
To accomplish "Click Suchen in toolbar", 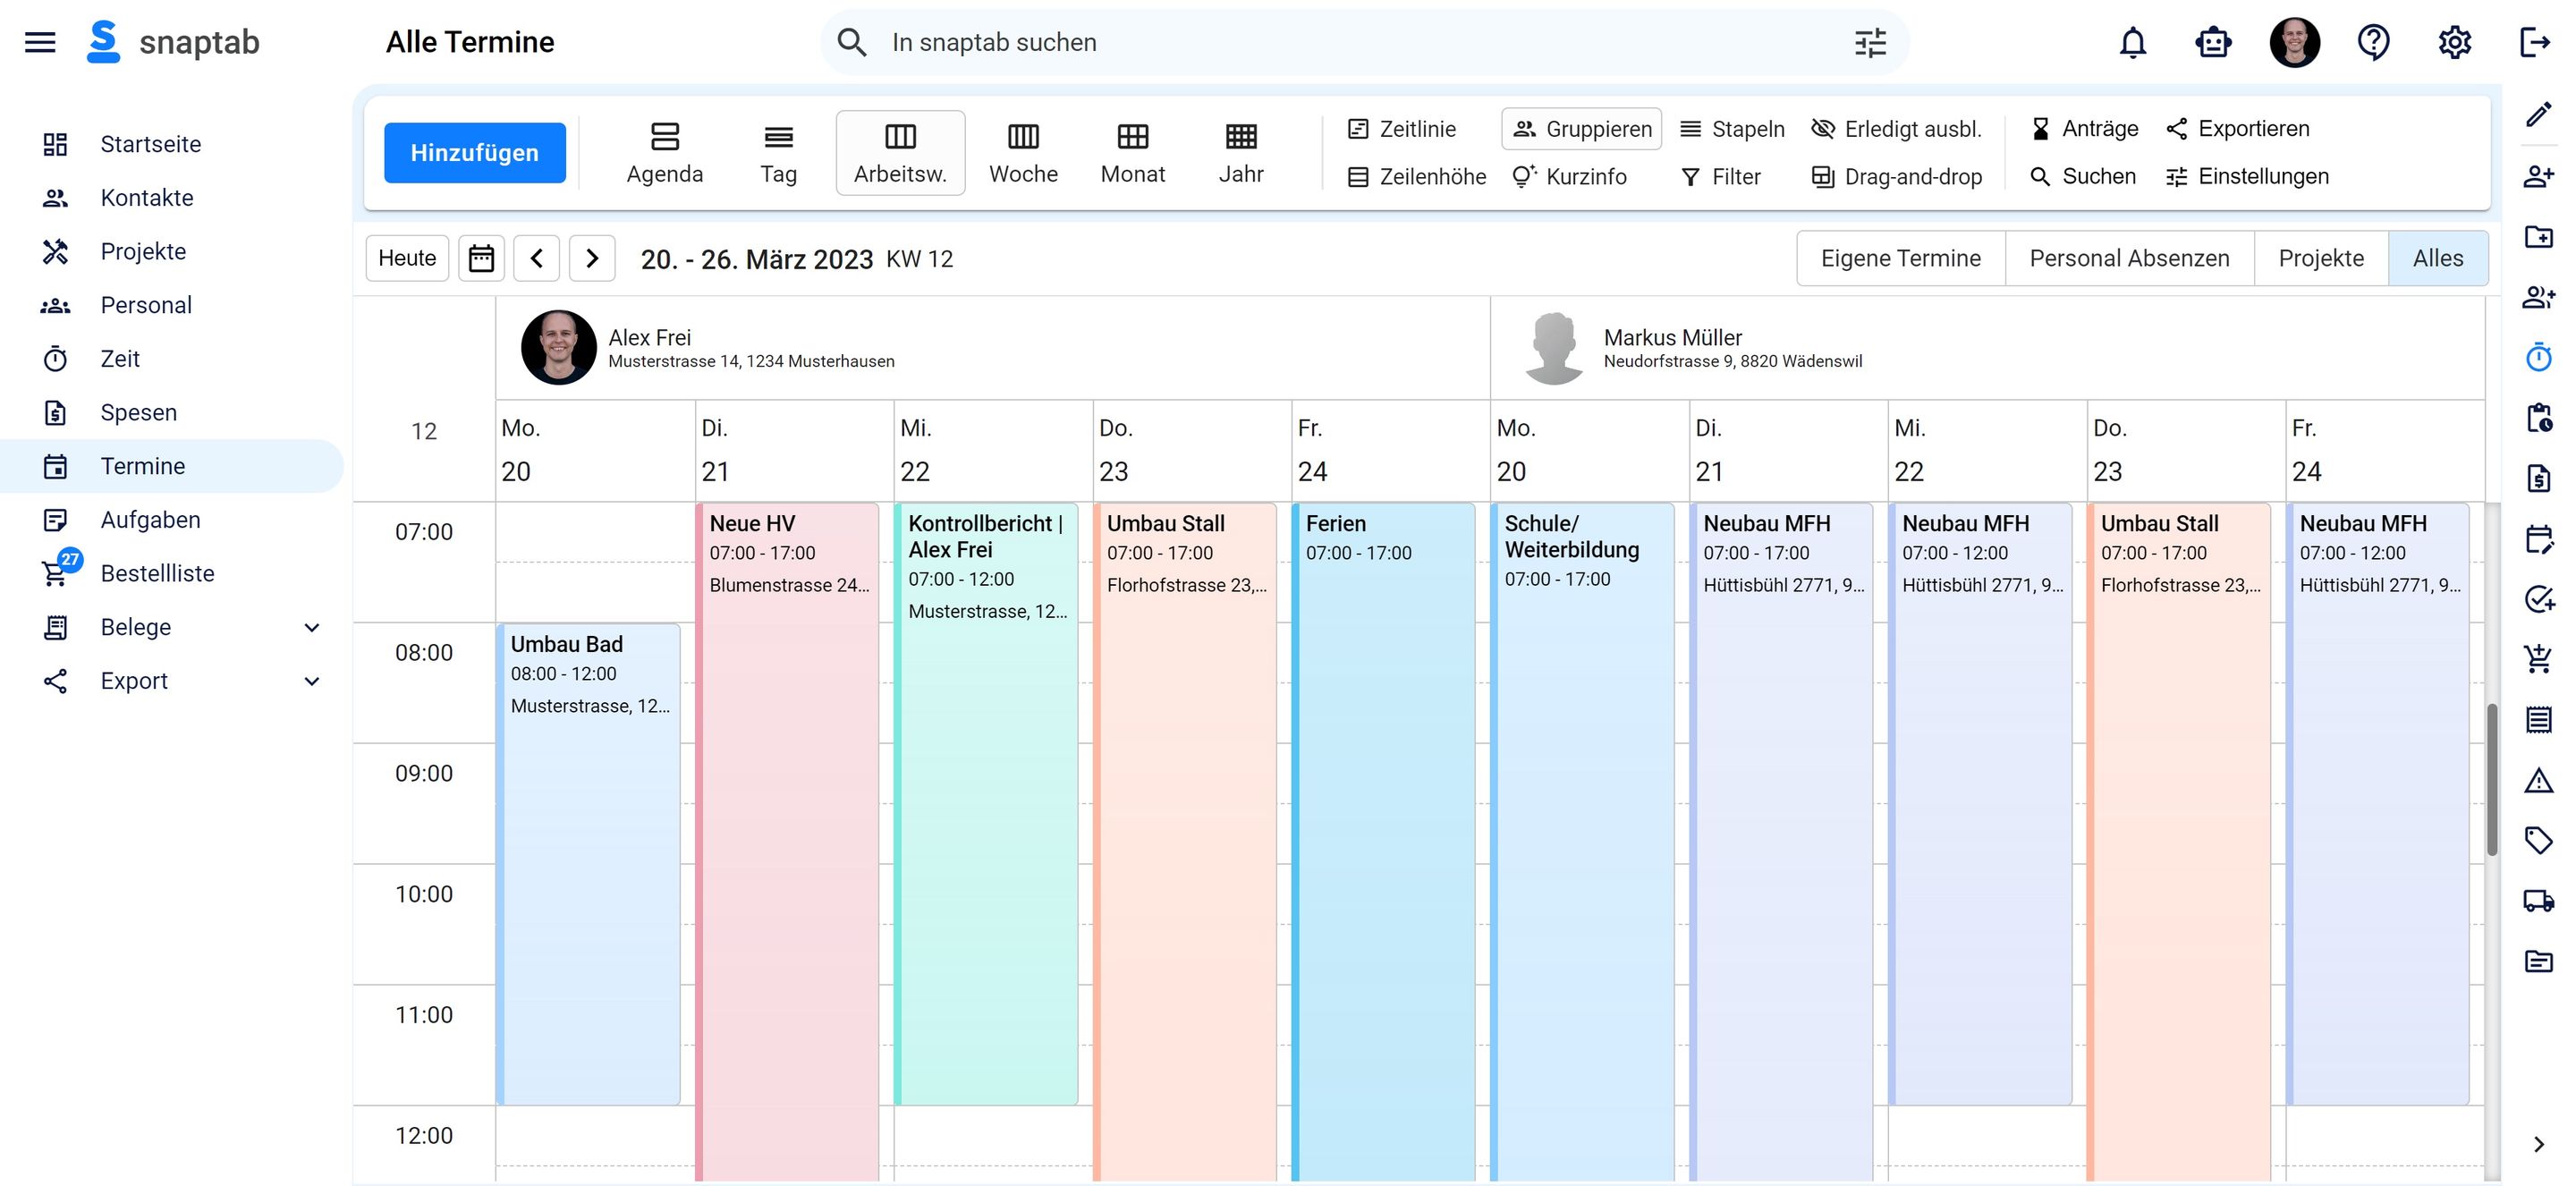I will coord(2082,177).
